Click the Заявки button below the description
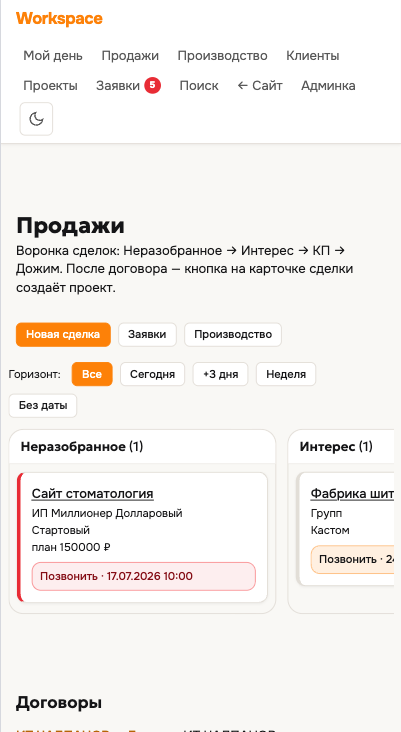401x732 pixels. tap(147, 335)
